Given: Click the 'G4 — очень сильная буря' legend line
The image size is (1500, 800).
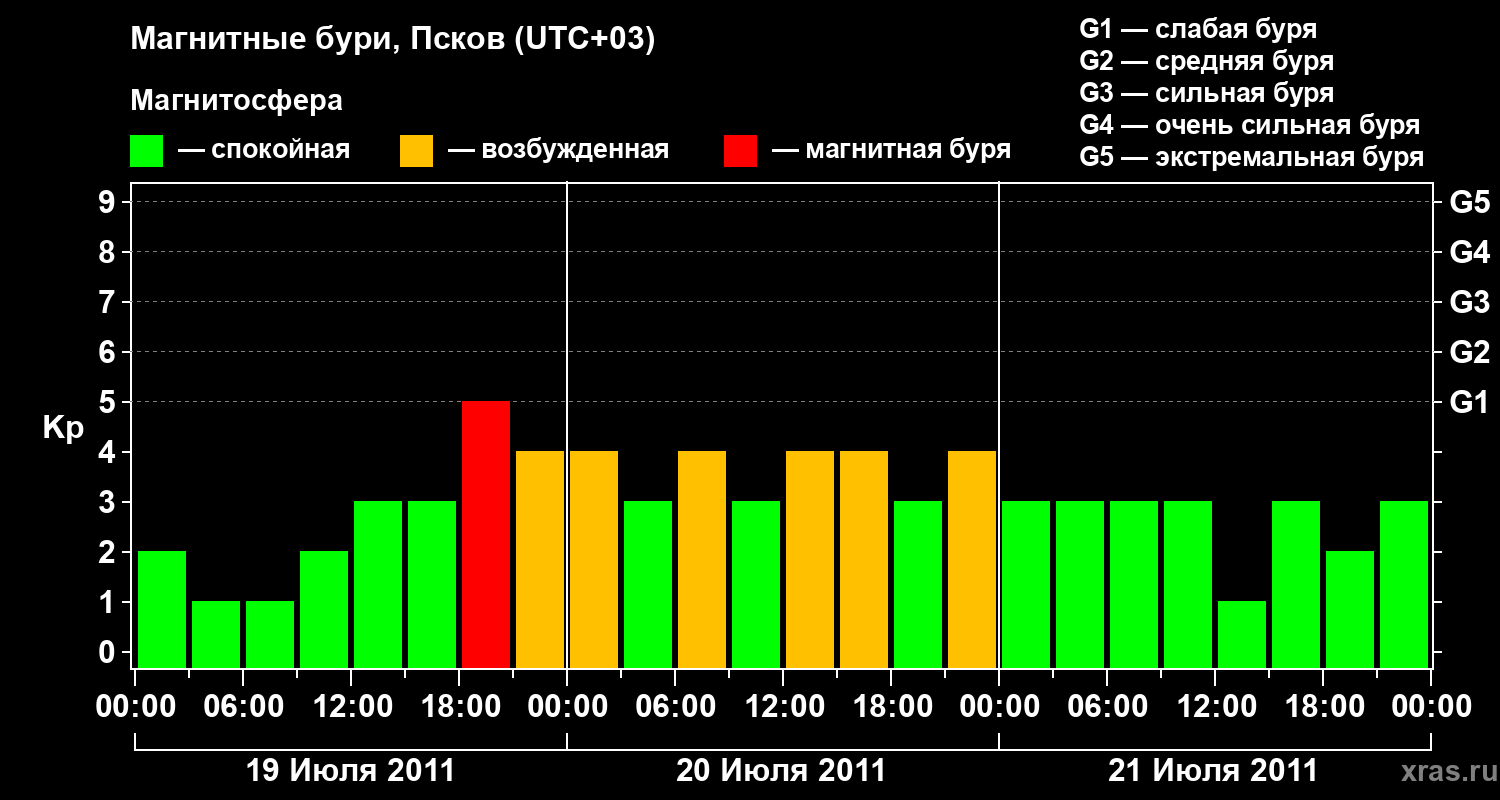Looking at the screenshot, I should [x=1250, y=125].
